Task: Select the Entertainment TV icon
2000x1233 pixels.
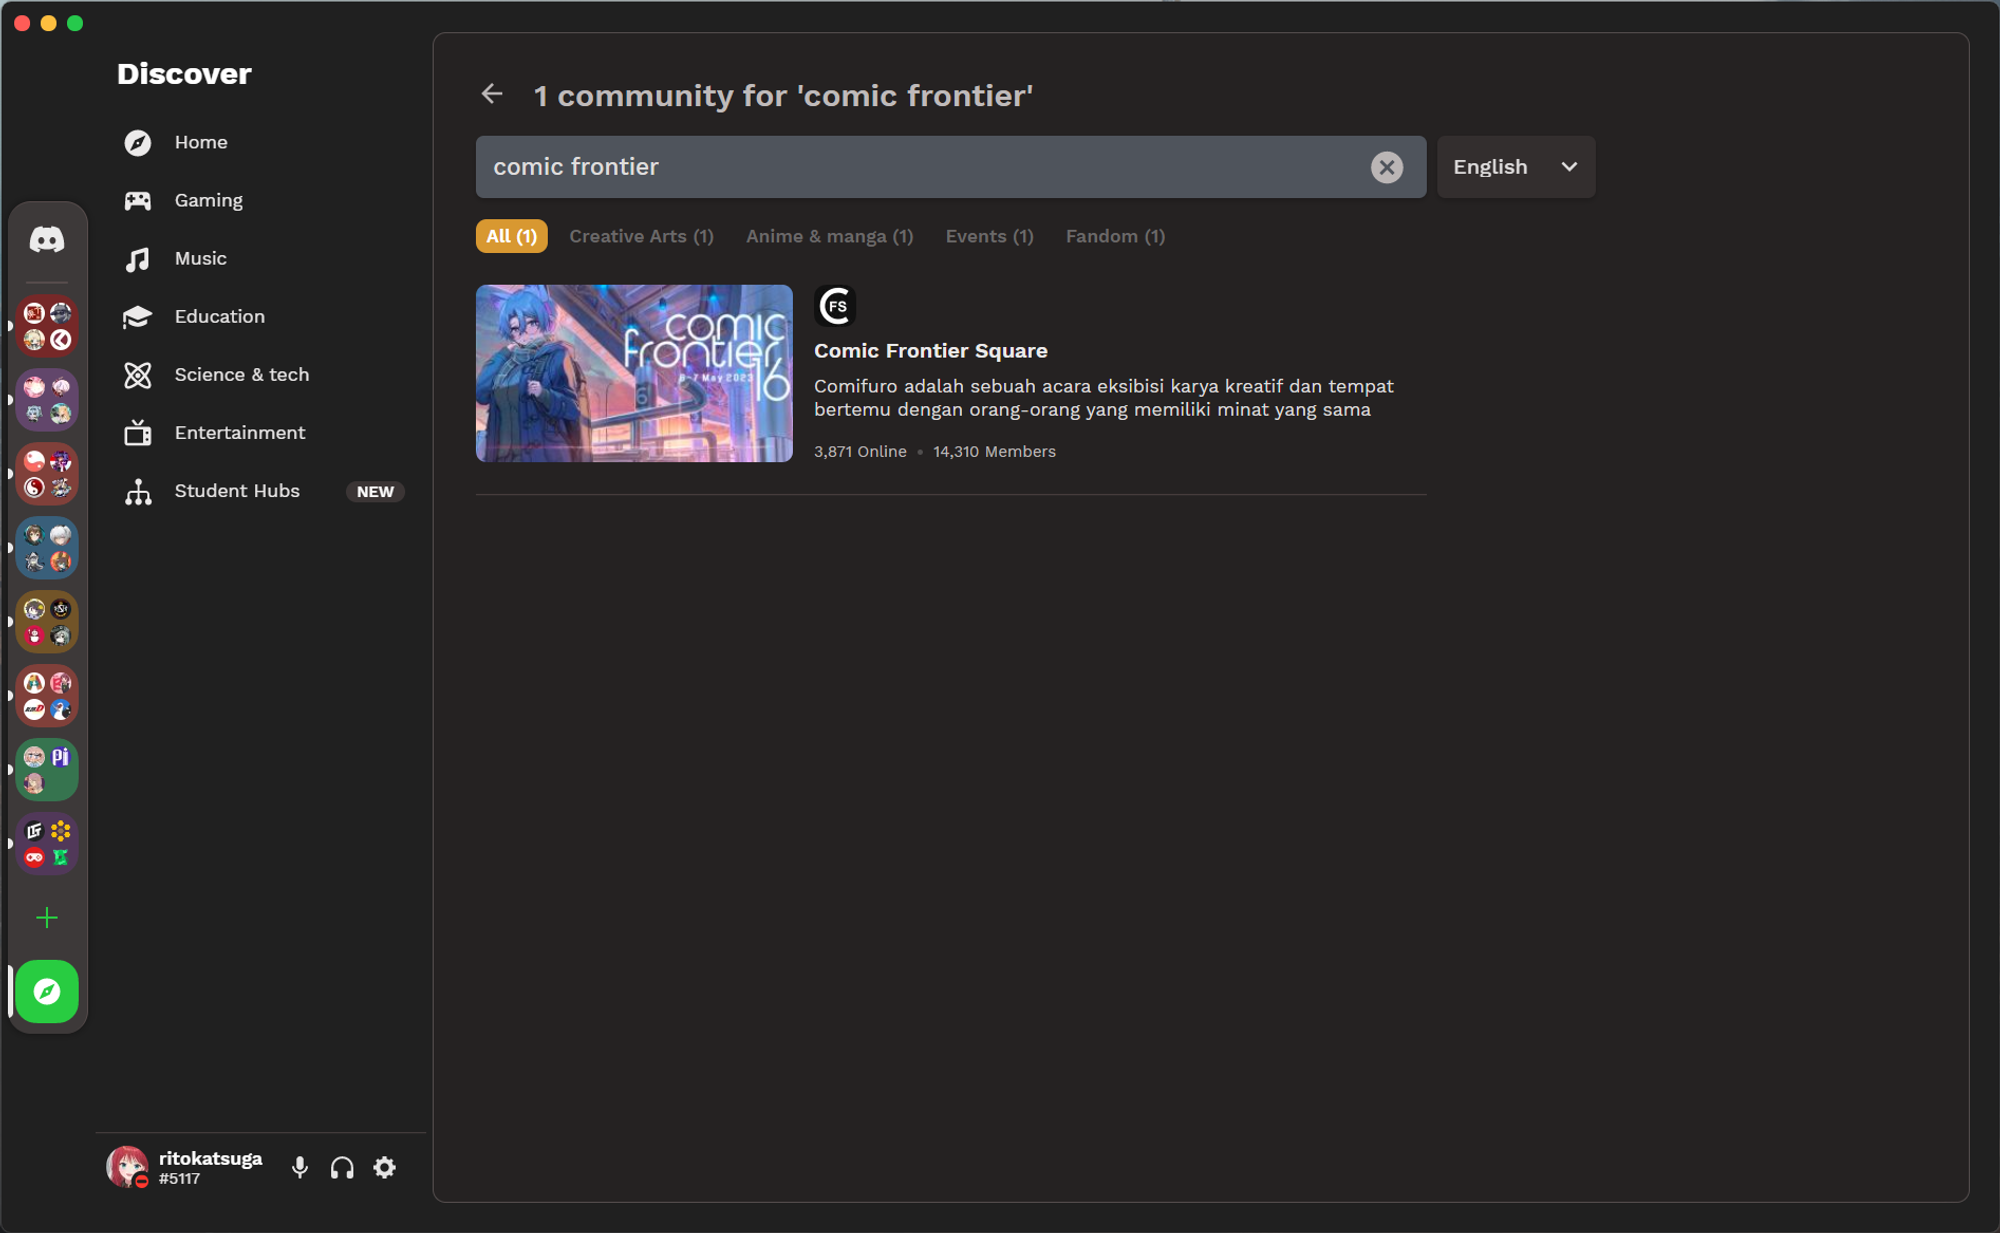Action: [x=138, y=433]
